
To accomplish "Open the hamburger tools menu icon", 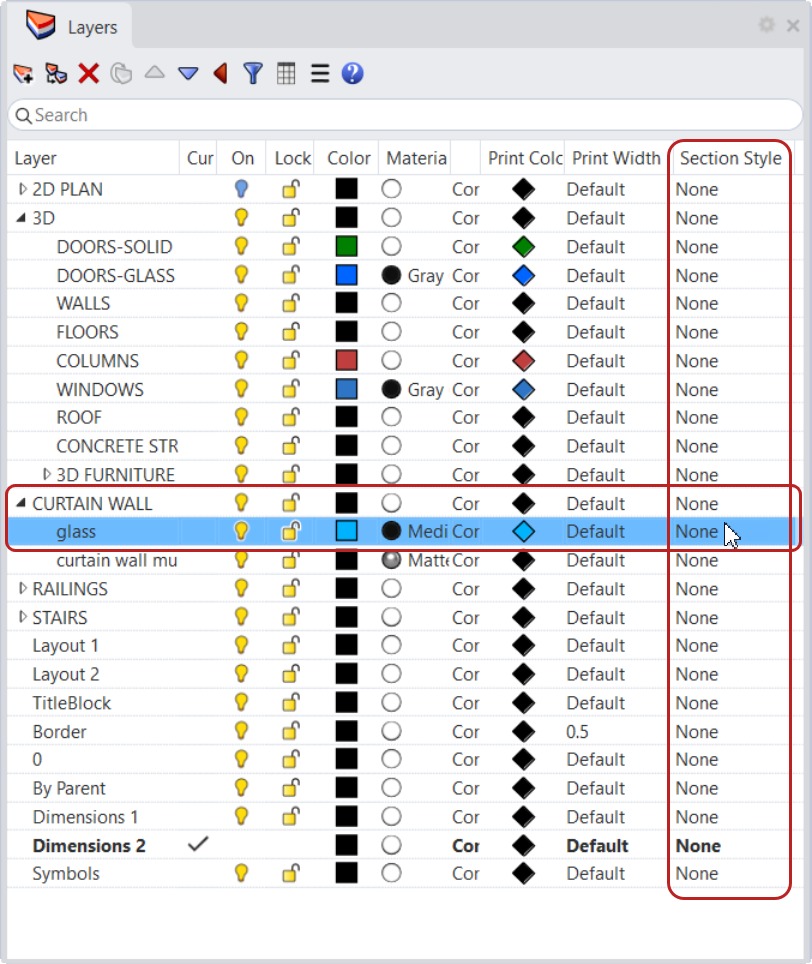I will [x=320, y=73].
